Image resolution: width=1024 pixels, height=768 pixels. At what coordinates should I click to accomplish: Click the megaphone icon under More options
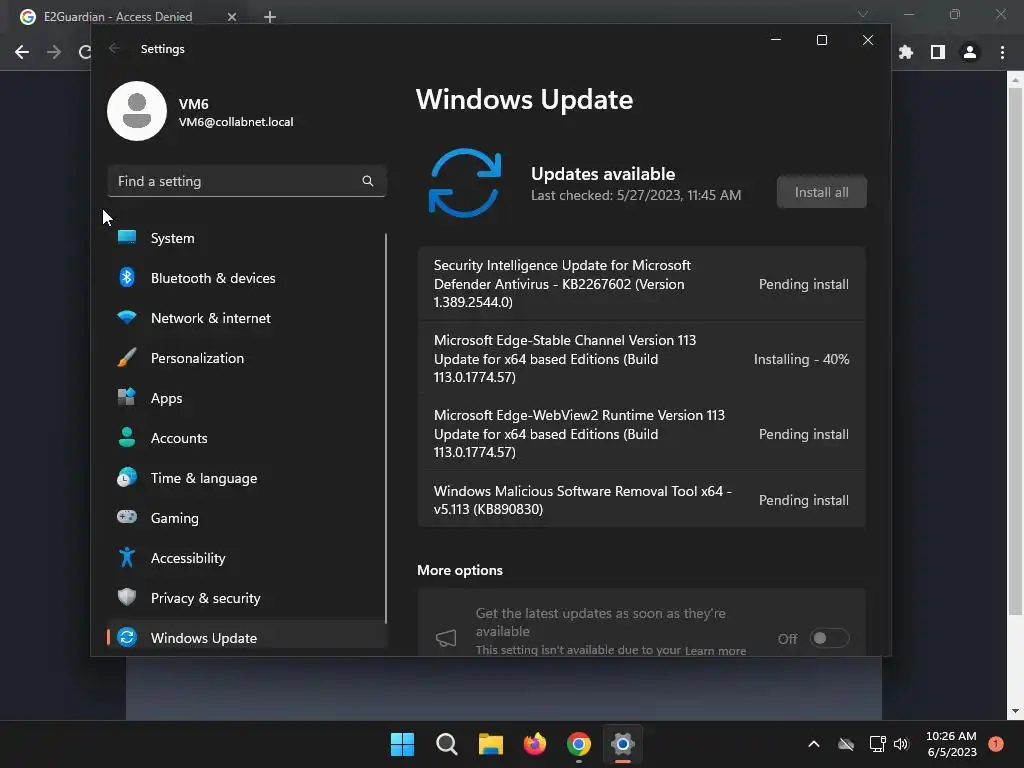[446, 638]
